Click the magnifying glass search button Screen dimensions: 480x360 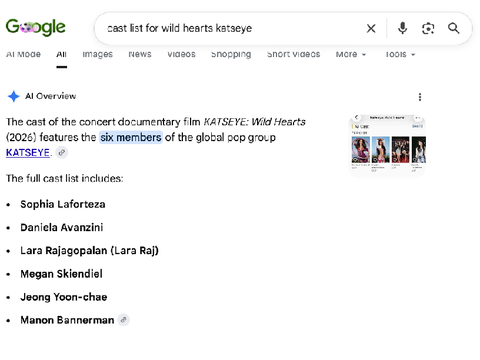[454, 28]
